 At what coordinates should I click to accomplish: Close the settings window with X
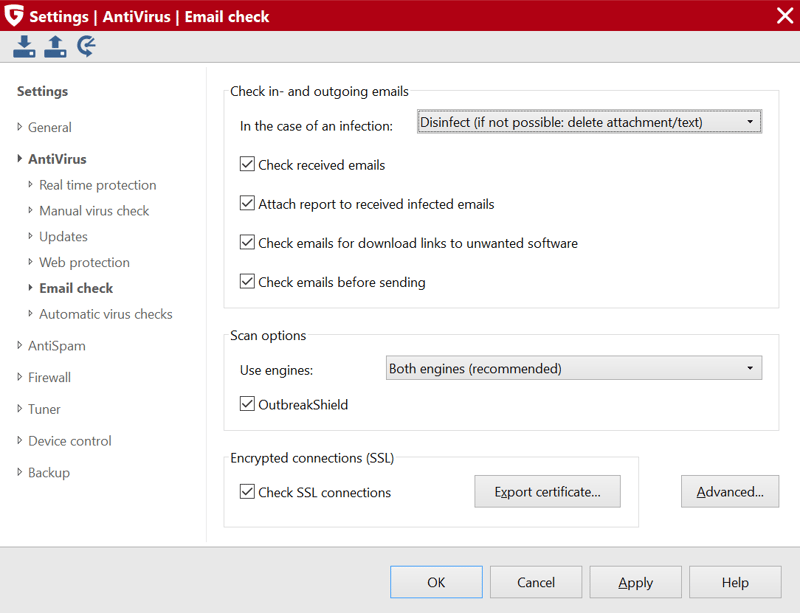(785, 16)
